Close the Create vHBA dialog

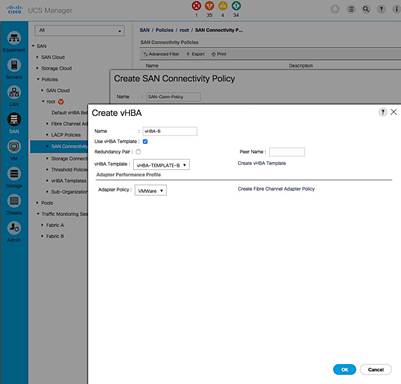coord(394,112)
